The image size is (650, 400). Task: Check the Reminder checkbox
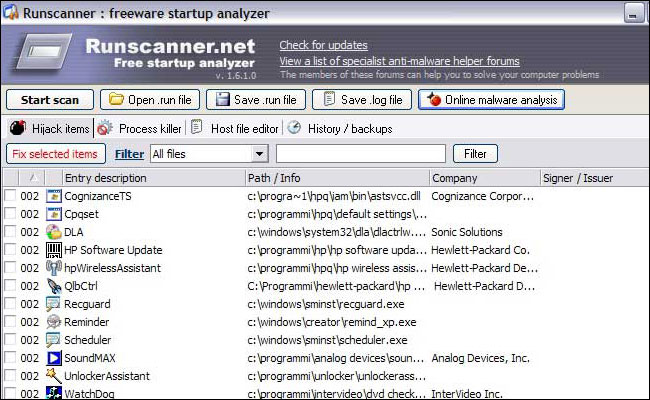(10, 321)
